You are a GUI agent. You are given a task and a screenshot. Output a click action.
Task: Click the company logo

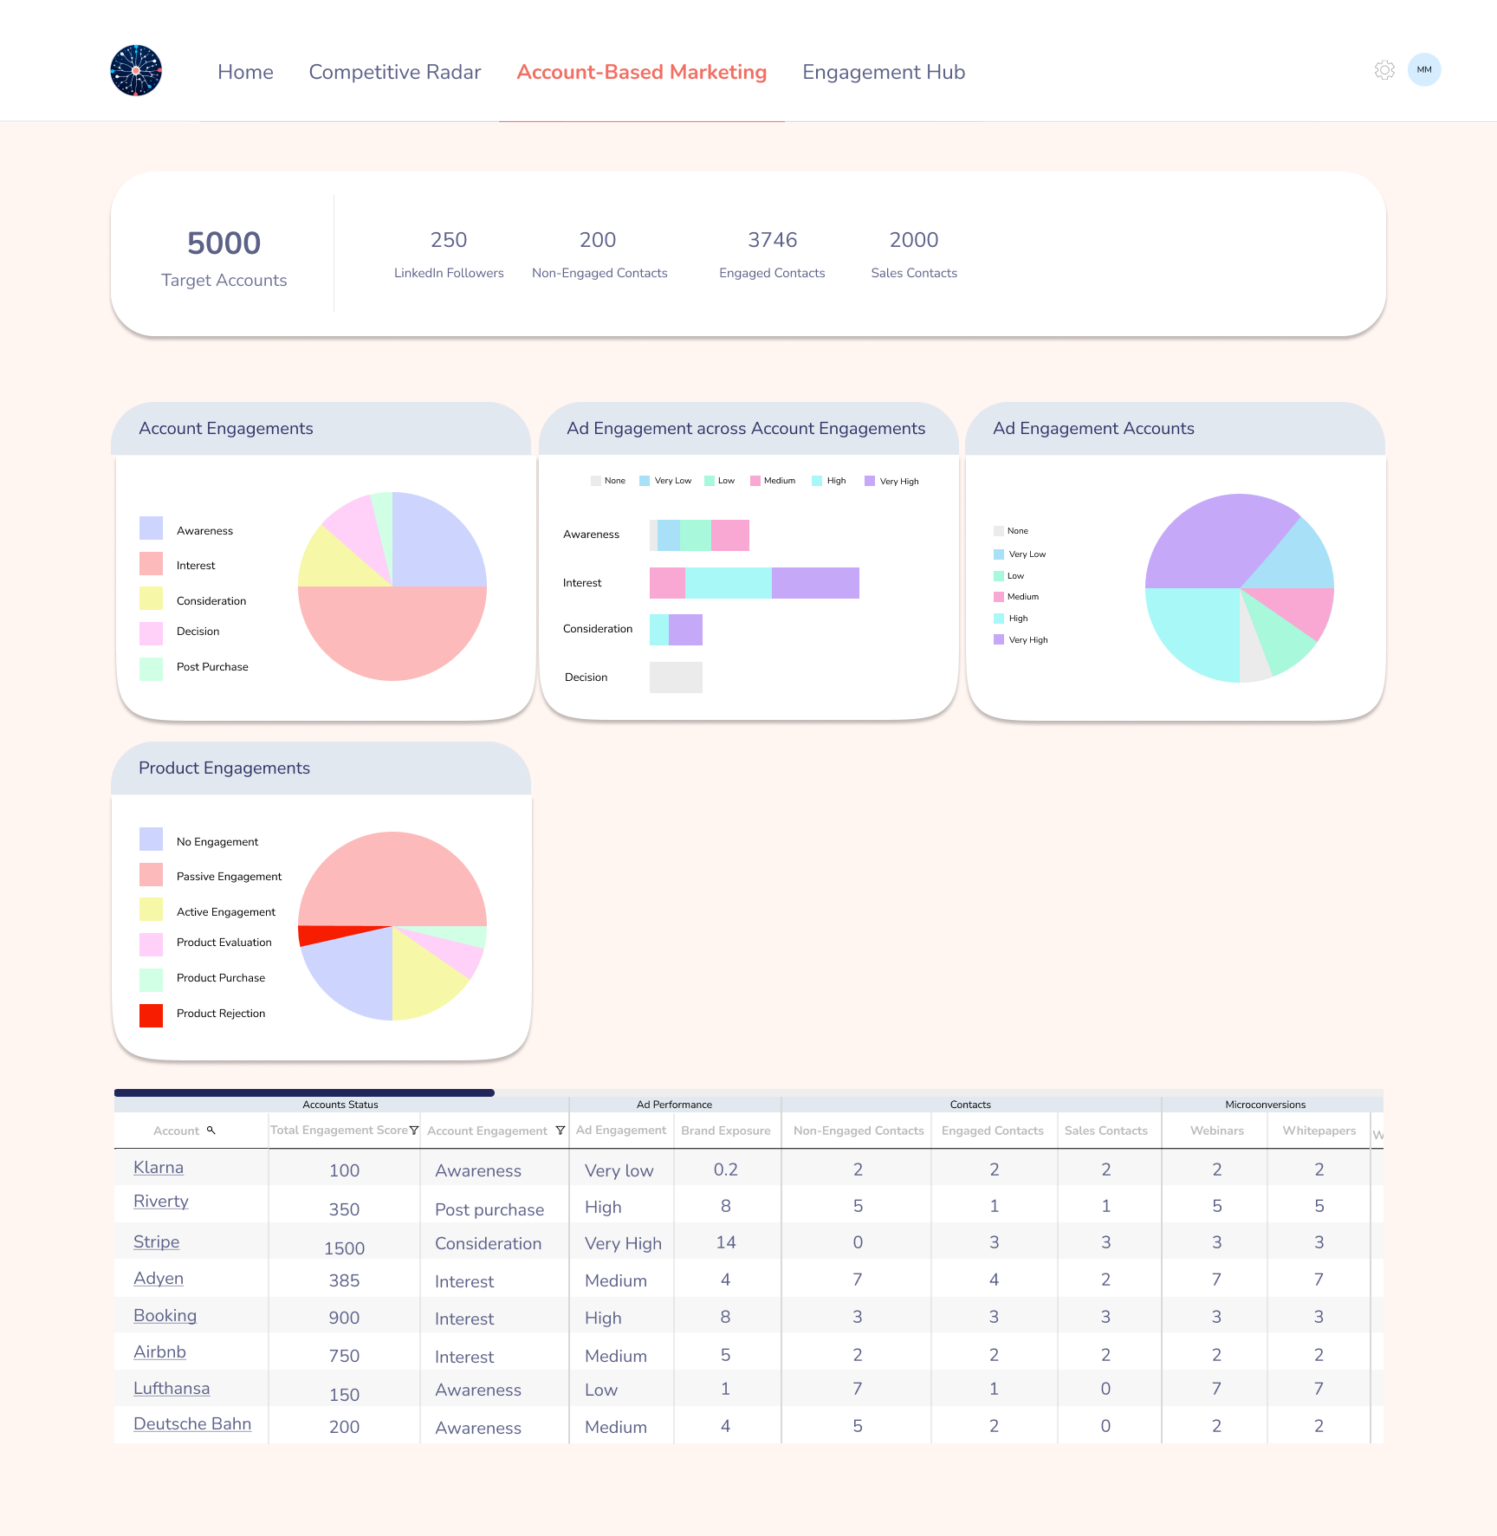point(135,70)
